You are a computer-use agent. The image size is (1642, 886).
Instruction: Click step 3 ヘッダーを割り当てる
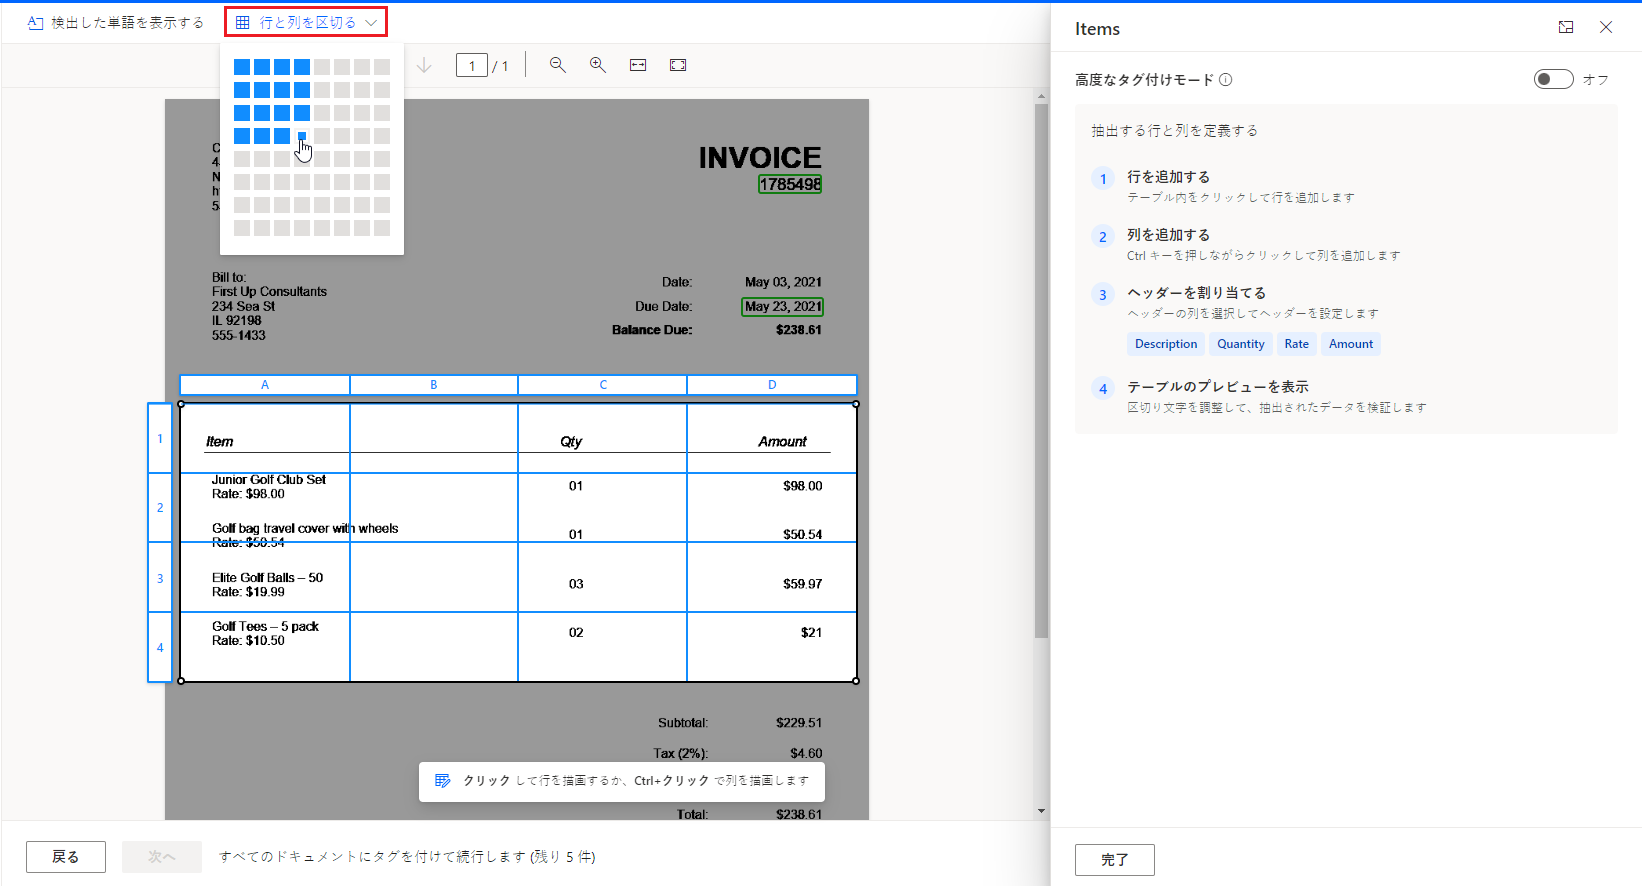tap(1196, 293)
